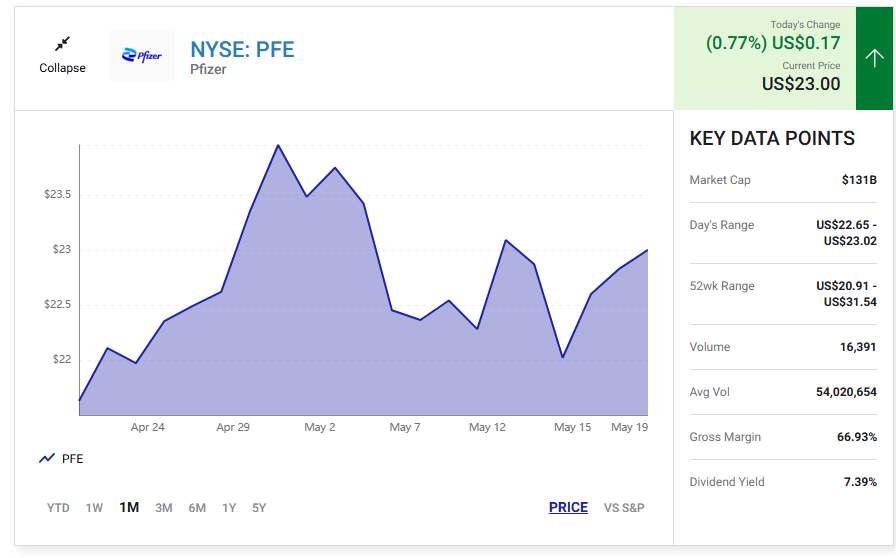This screenshot has height=558, width=896.
Task: Click the 52wk Range label
Action: pos(722,286)
